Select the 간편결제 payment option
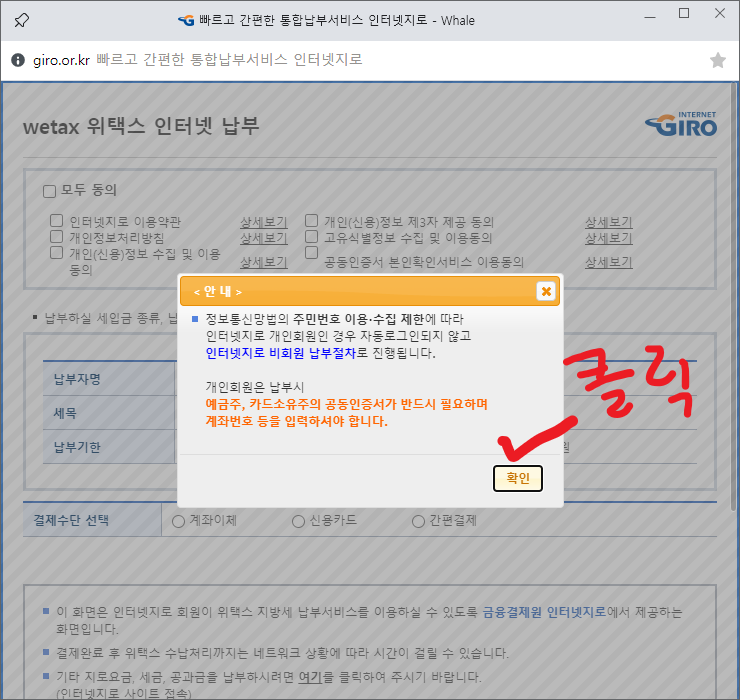740x700 pixels. [418, 521]
